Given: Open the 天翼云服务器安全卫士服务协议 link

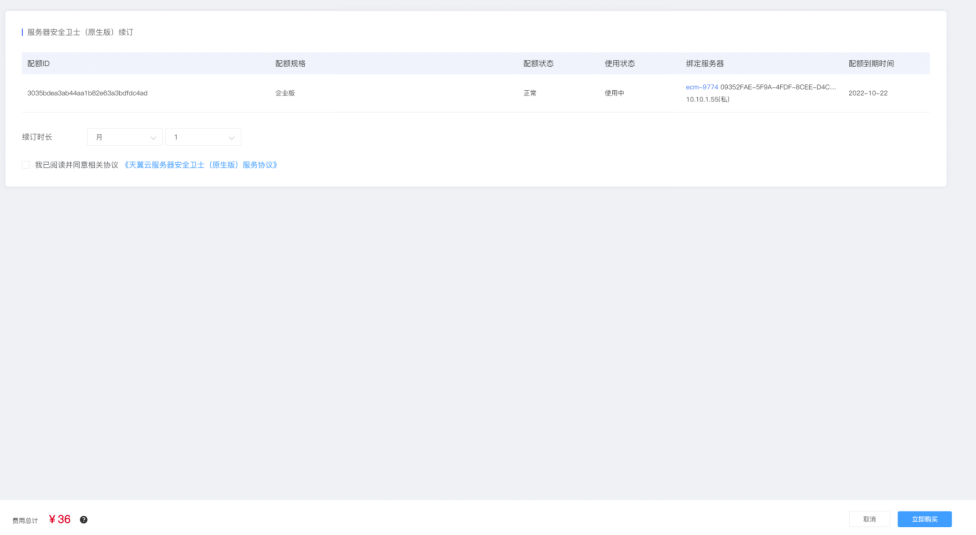Looking at the screenshot, I should 200,165.
